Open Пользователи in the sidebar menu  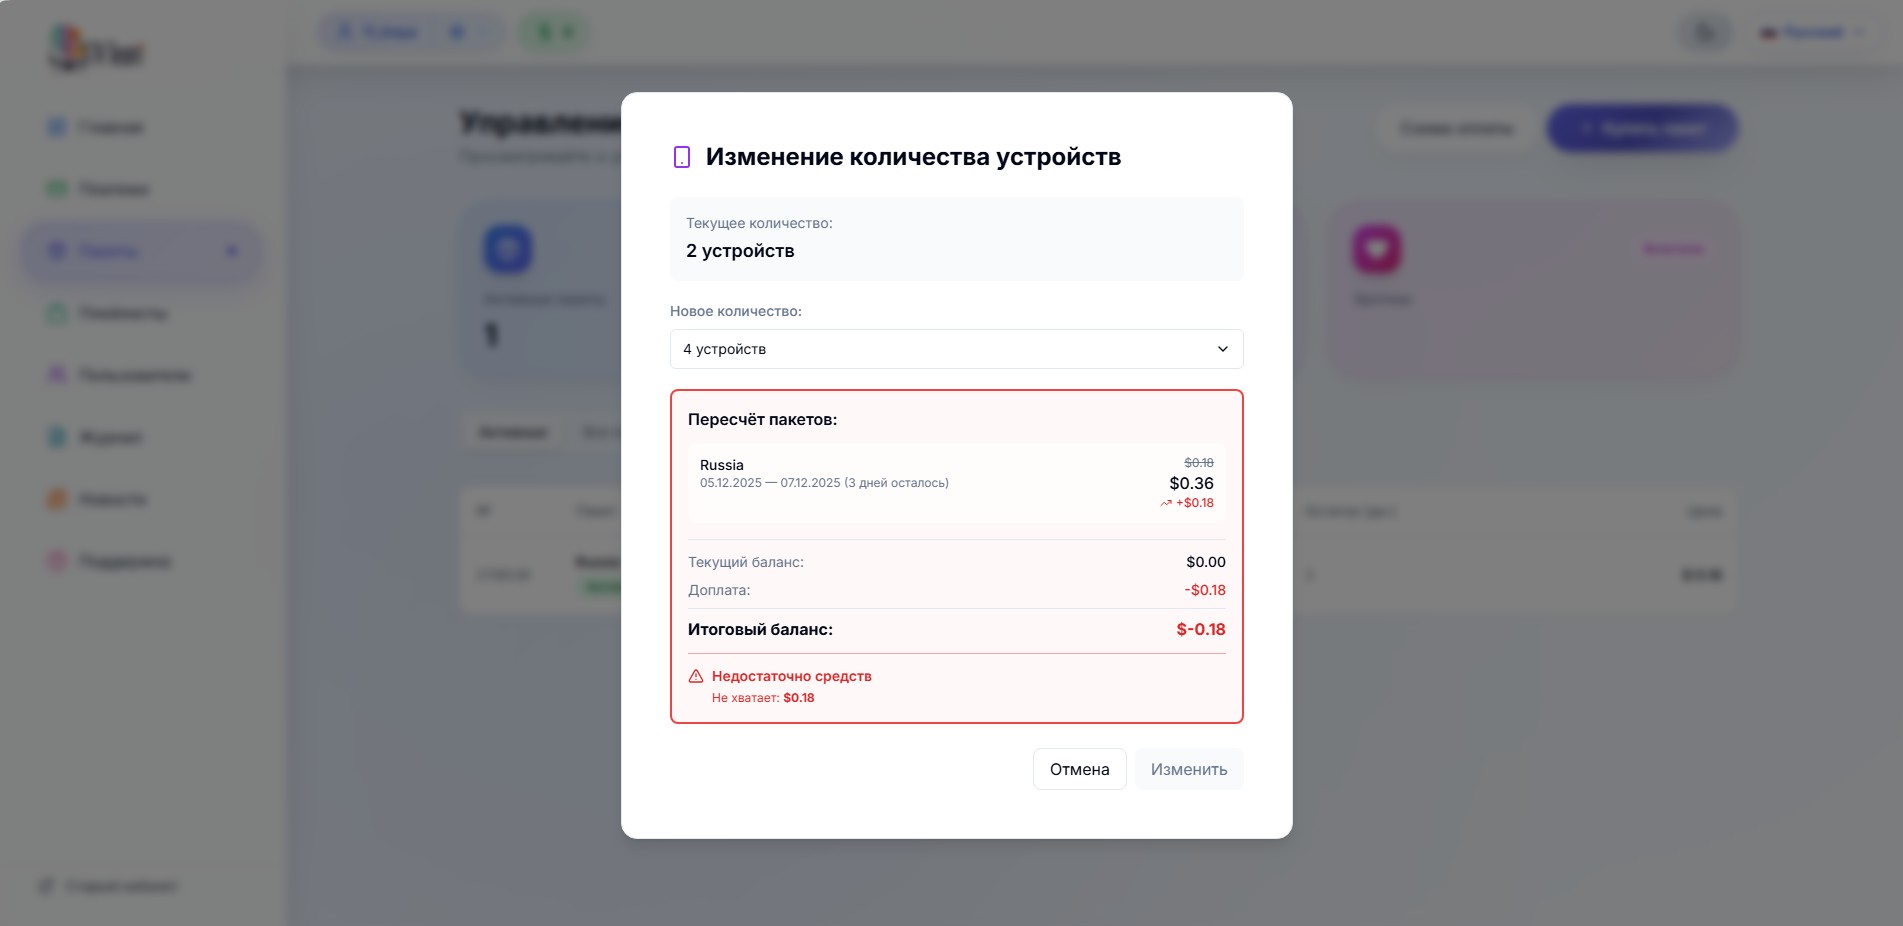[x=134, y=375]
